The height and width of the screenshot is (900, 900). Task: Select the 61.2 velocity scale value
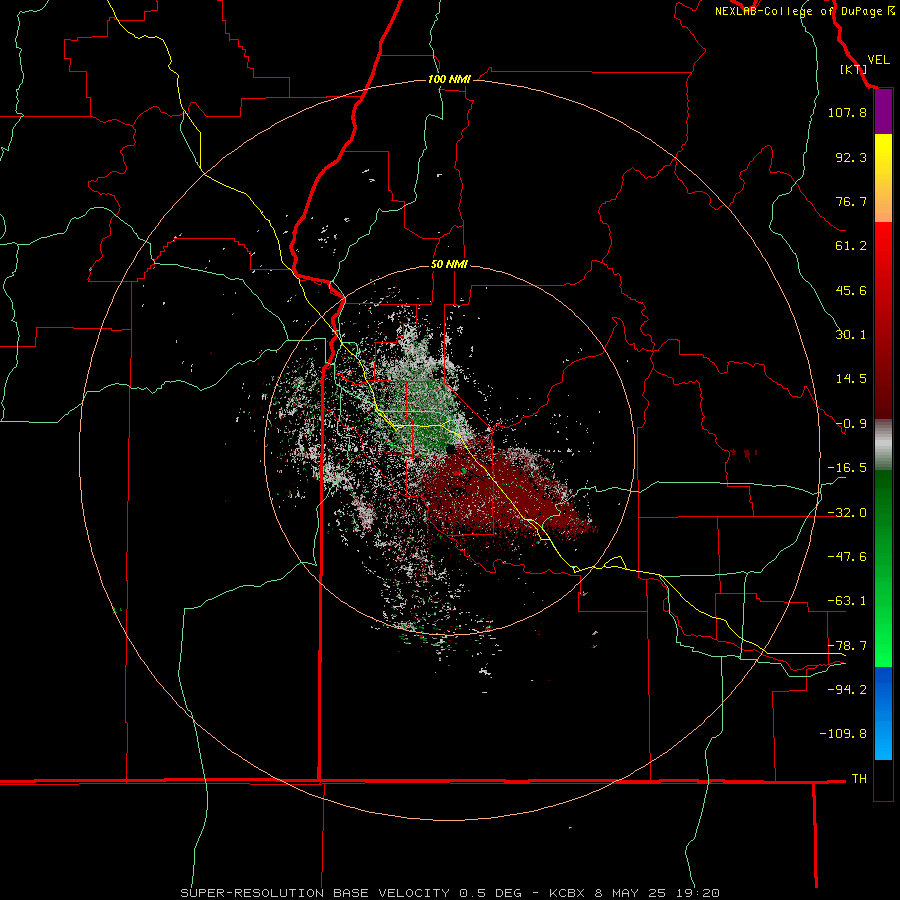click(x=851, y=246)
